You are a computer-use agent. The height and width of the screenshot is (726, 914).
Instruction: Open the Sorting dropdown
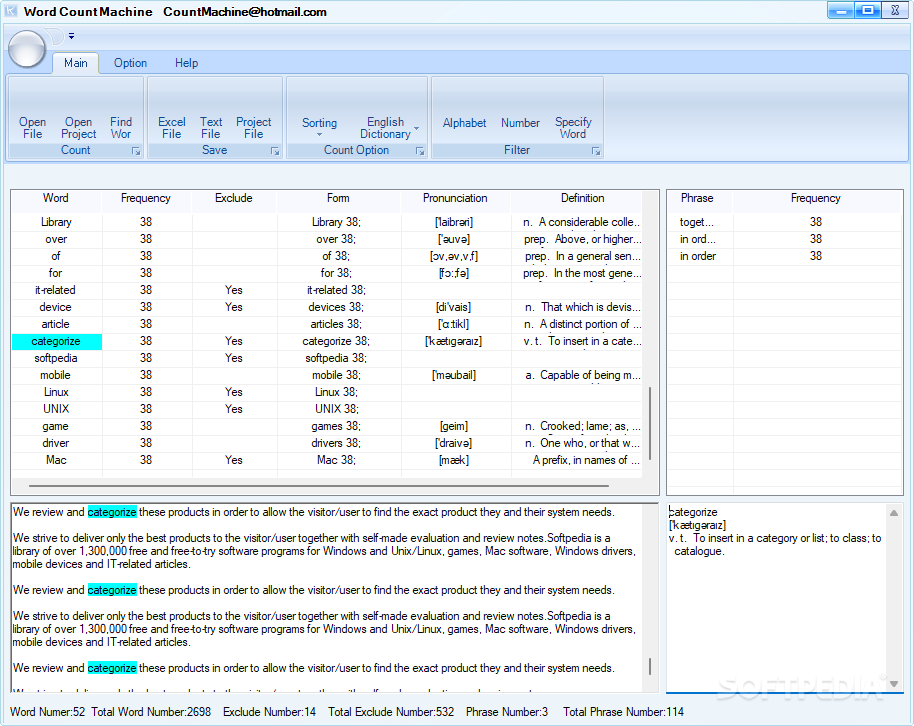point(319,127)
